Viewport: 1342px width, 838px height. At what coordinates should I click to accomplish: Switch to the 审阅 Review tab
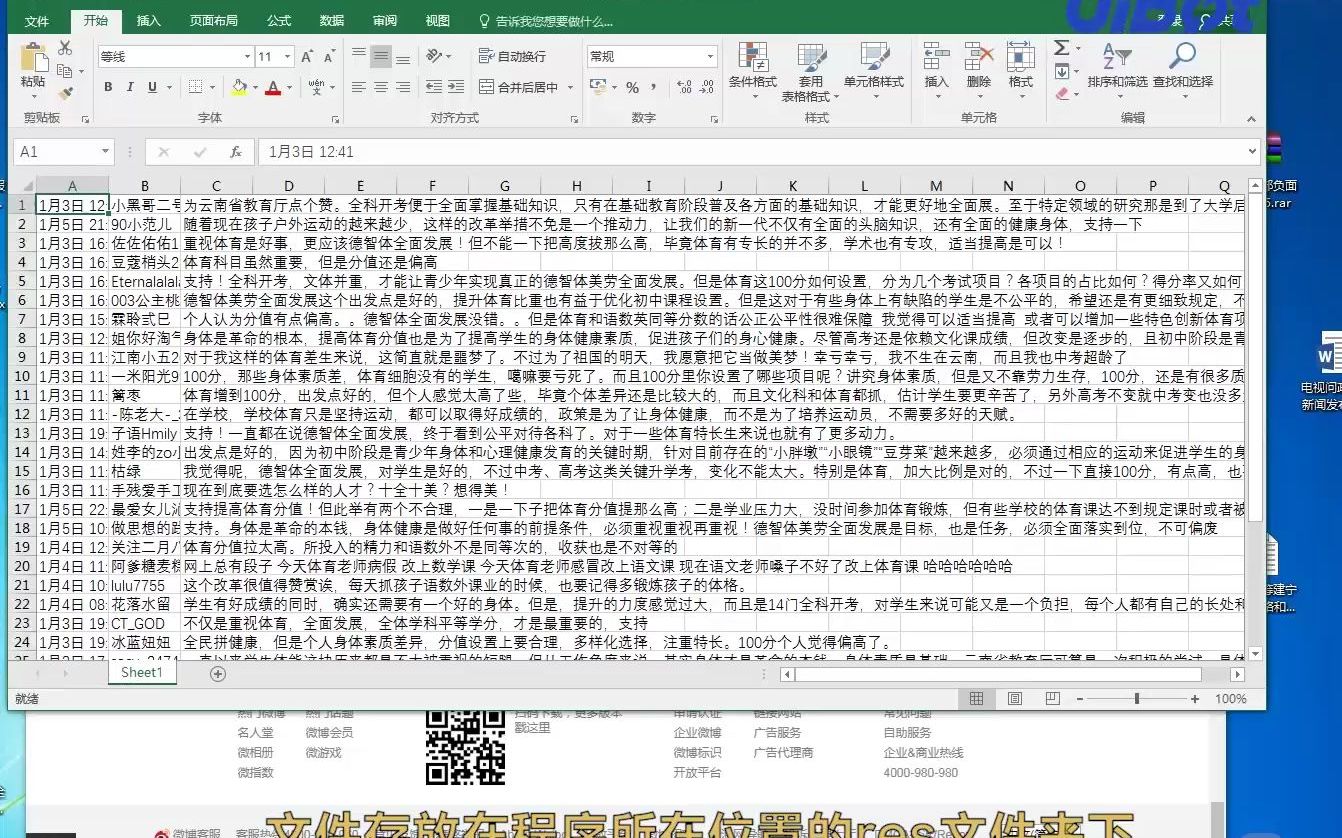tap(384, 21)
